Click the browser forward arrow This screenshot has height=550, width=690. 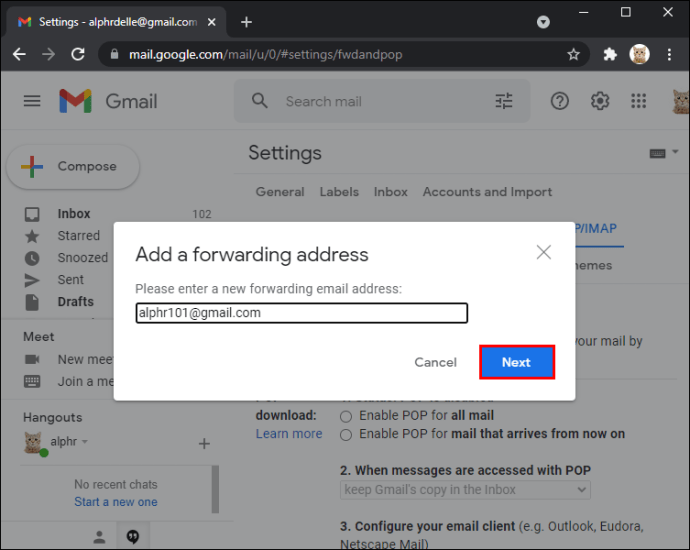click(48, 55)
